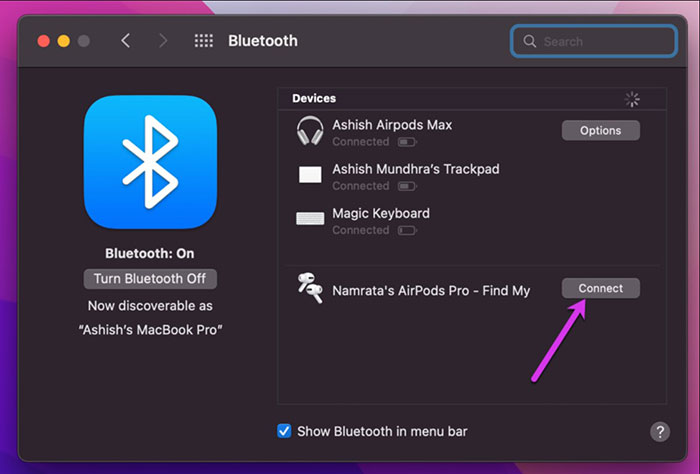Select Ashish Mundhra's Trackpad row
700x474 pixels.
415,170
